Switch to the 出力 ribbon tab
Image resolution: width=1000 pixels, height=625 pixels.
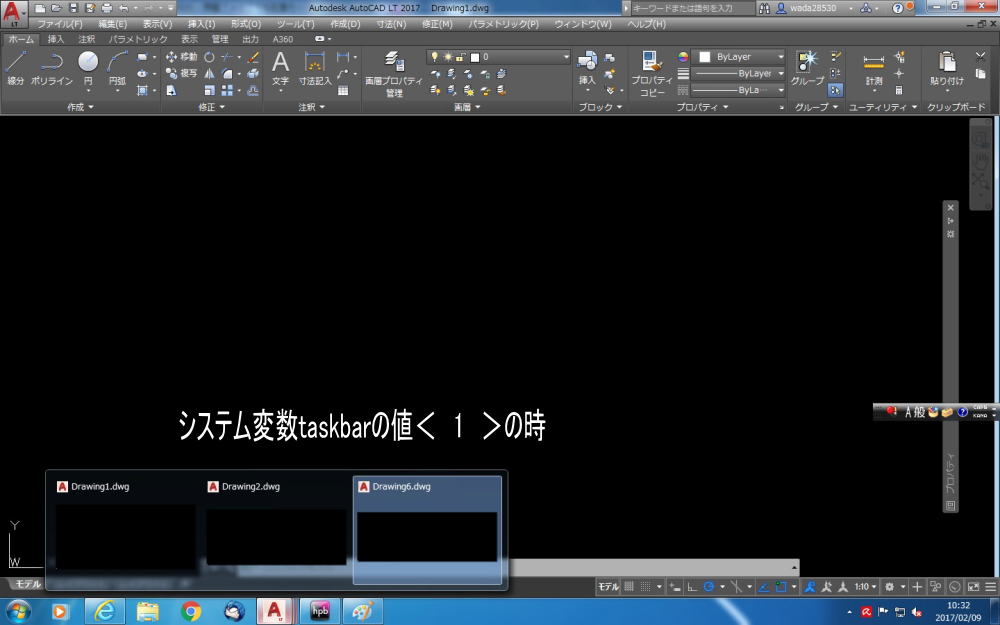coord(250,39)
